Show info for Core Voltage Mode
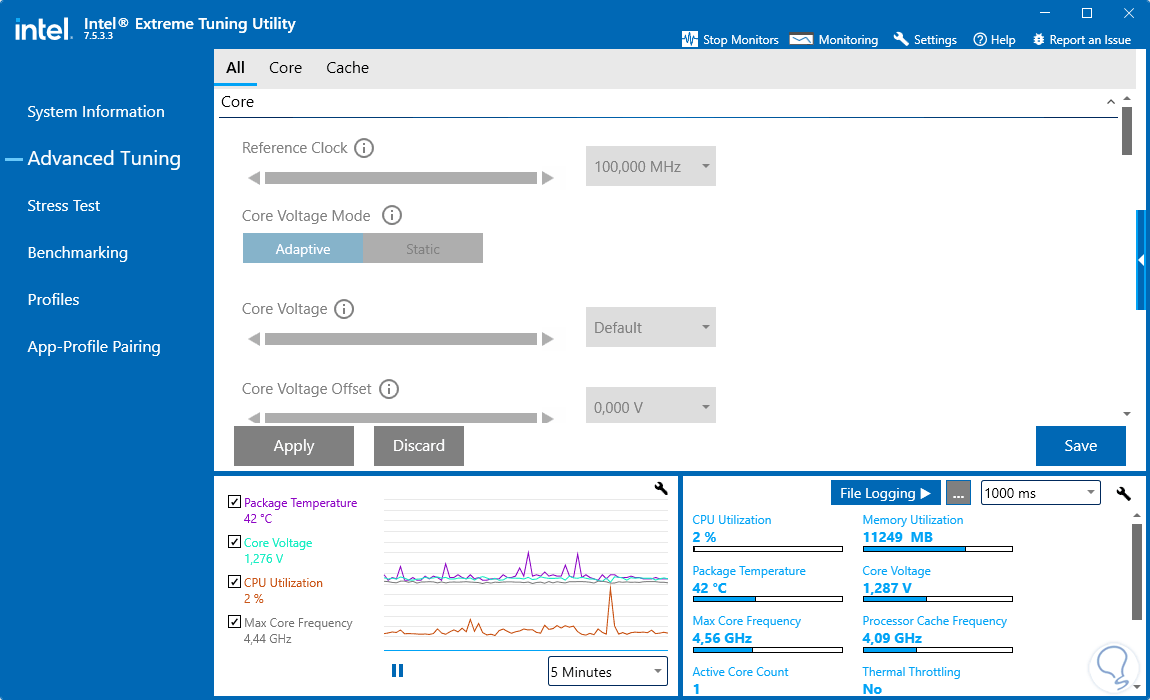The width and height of the screenshot is (1150, 700). [392, 216]
